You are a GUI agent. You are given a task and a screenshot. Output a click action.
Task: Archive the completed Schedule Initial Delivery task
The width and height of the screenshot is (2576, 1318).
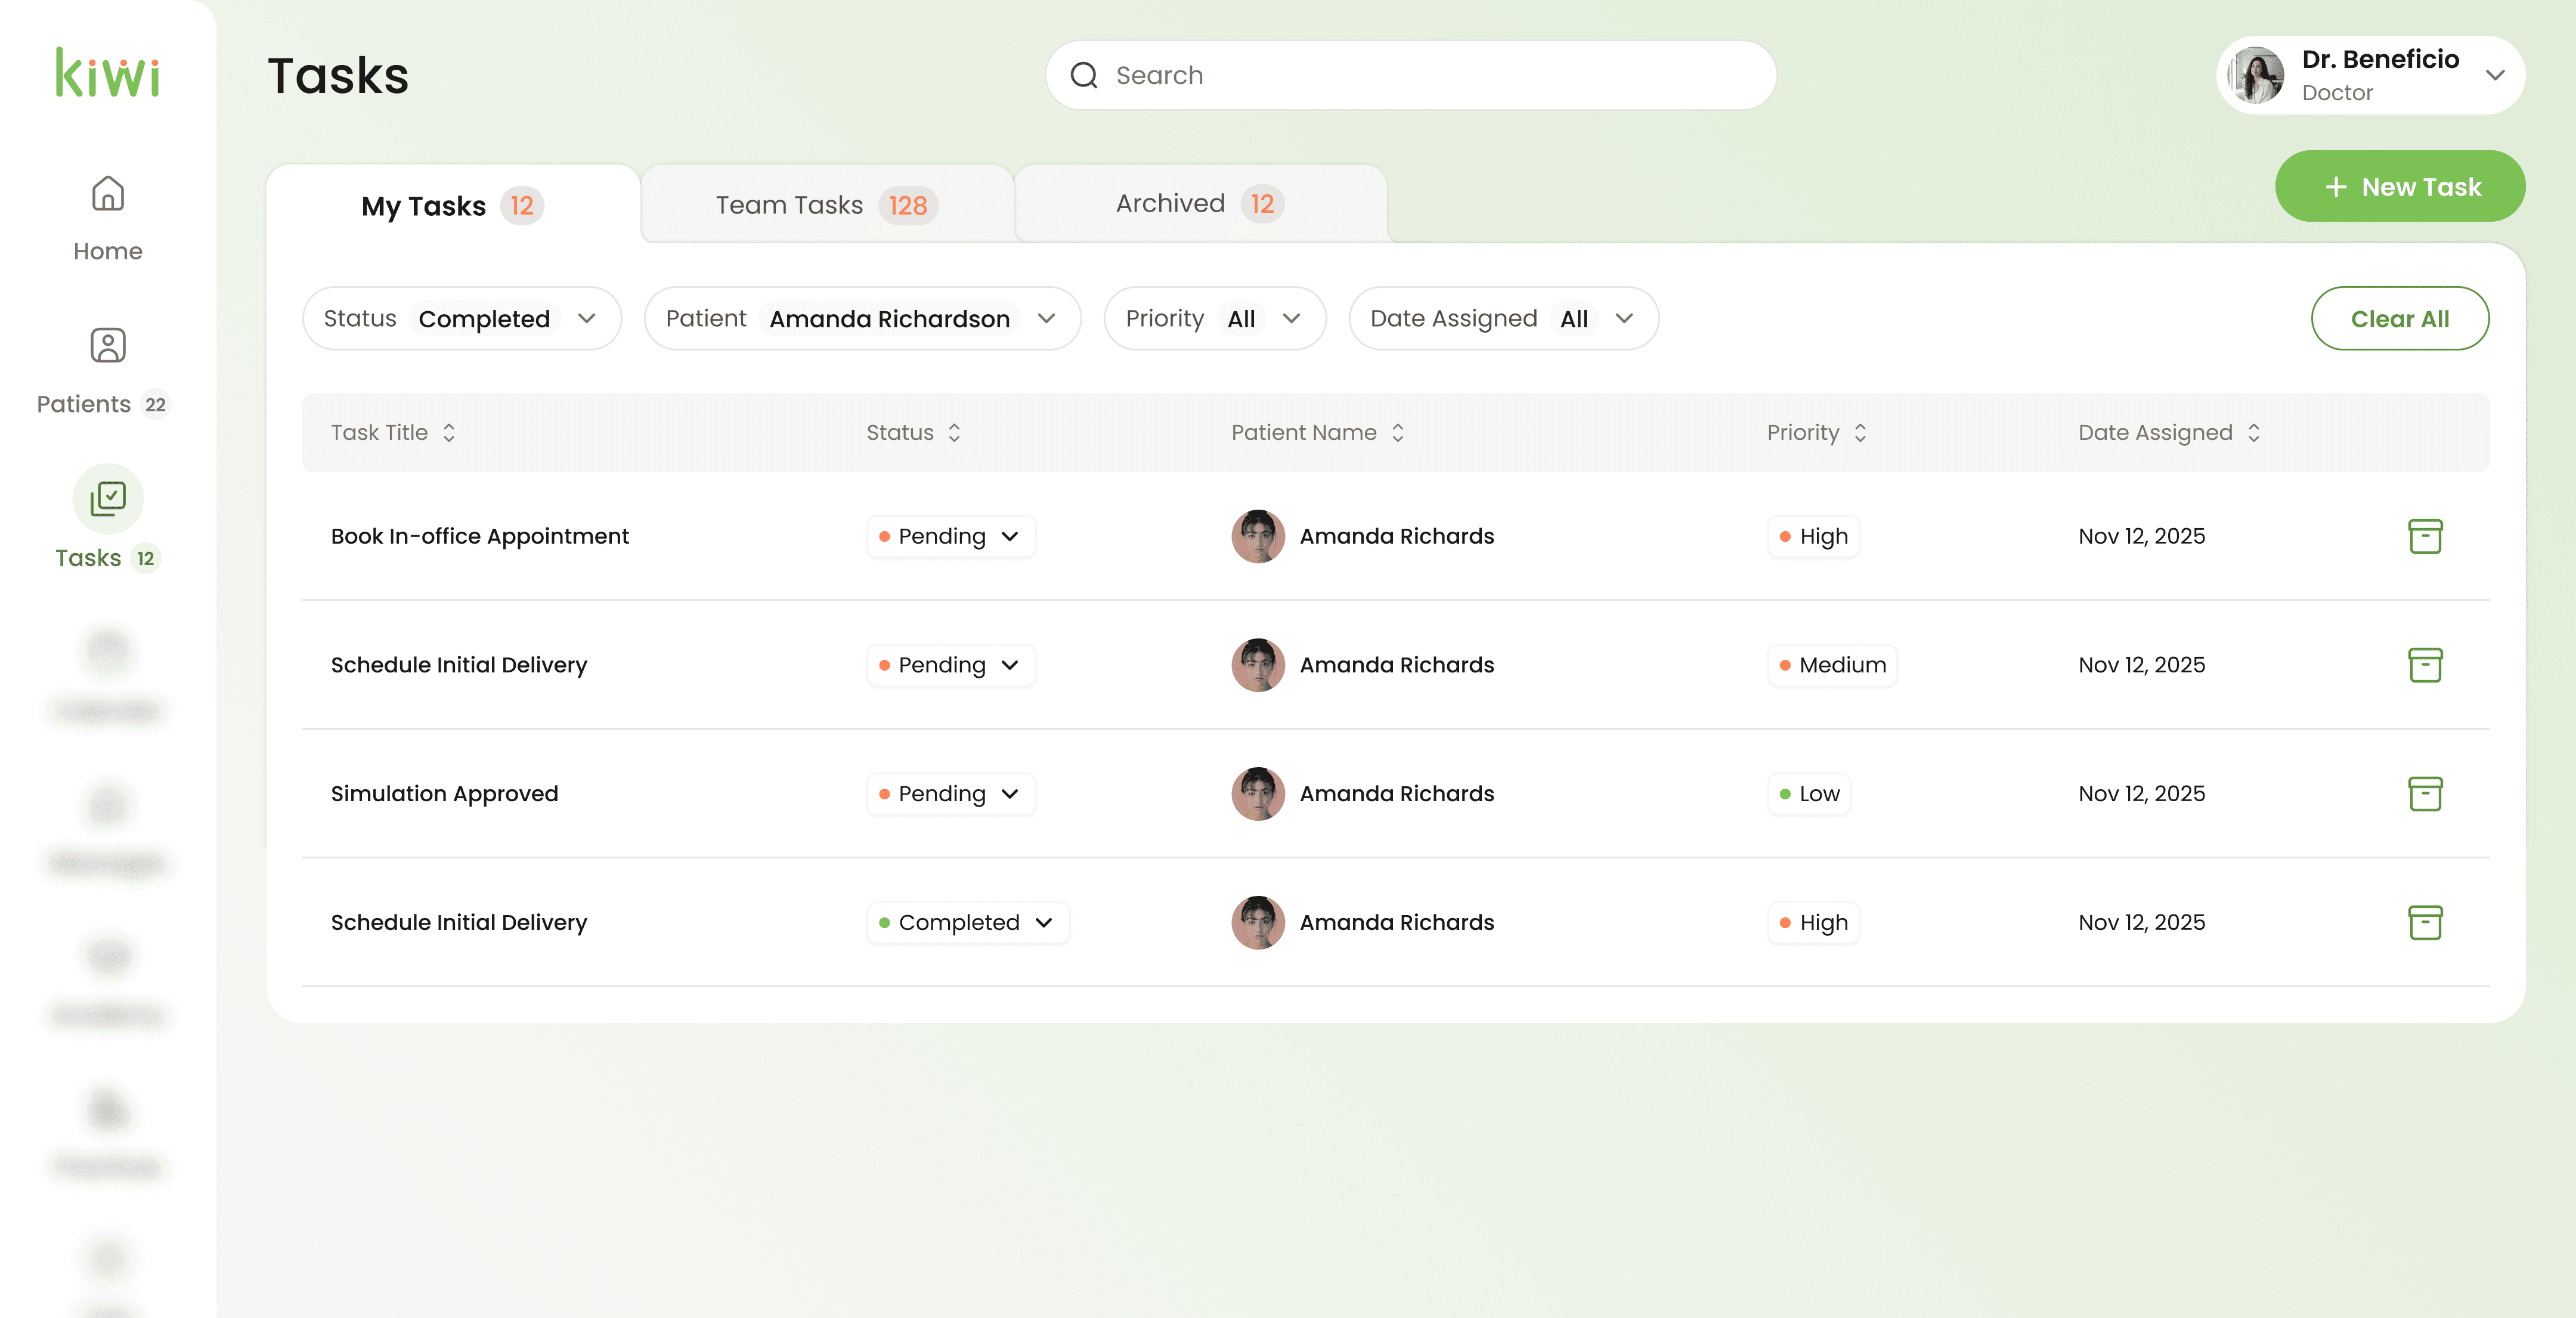point(2424,922)
